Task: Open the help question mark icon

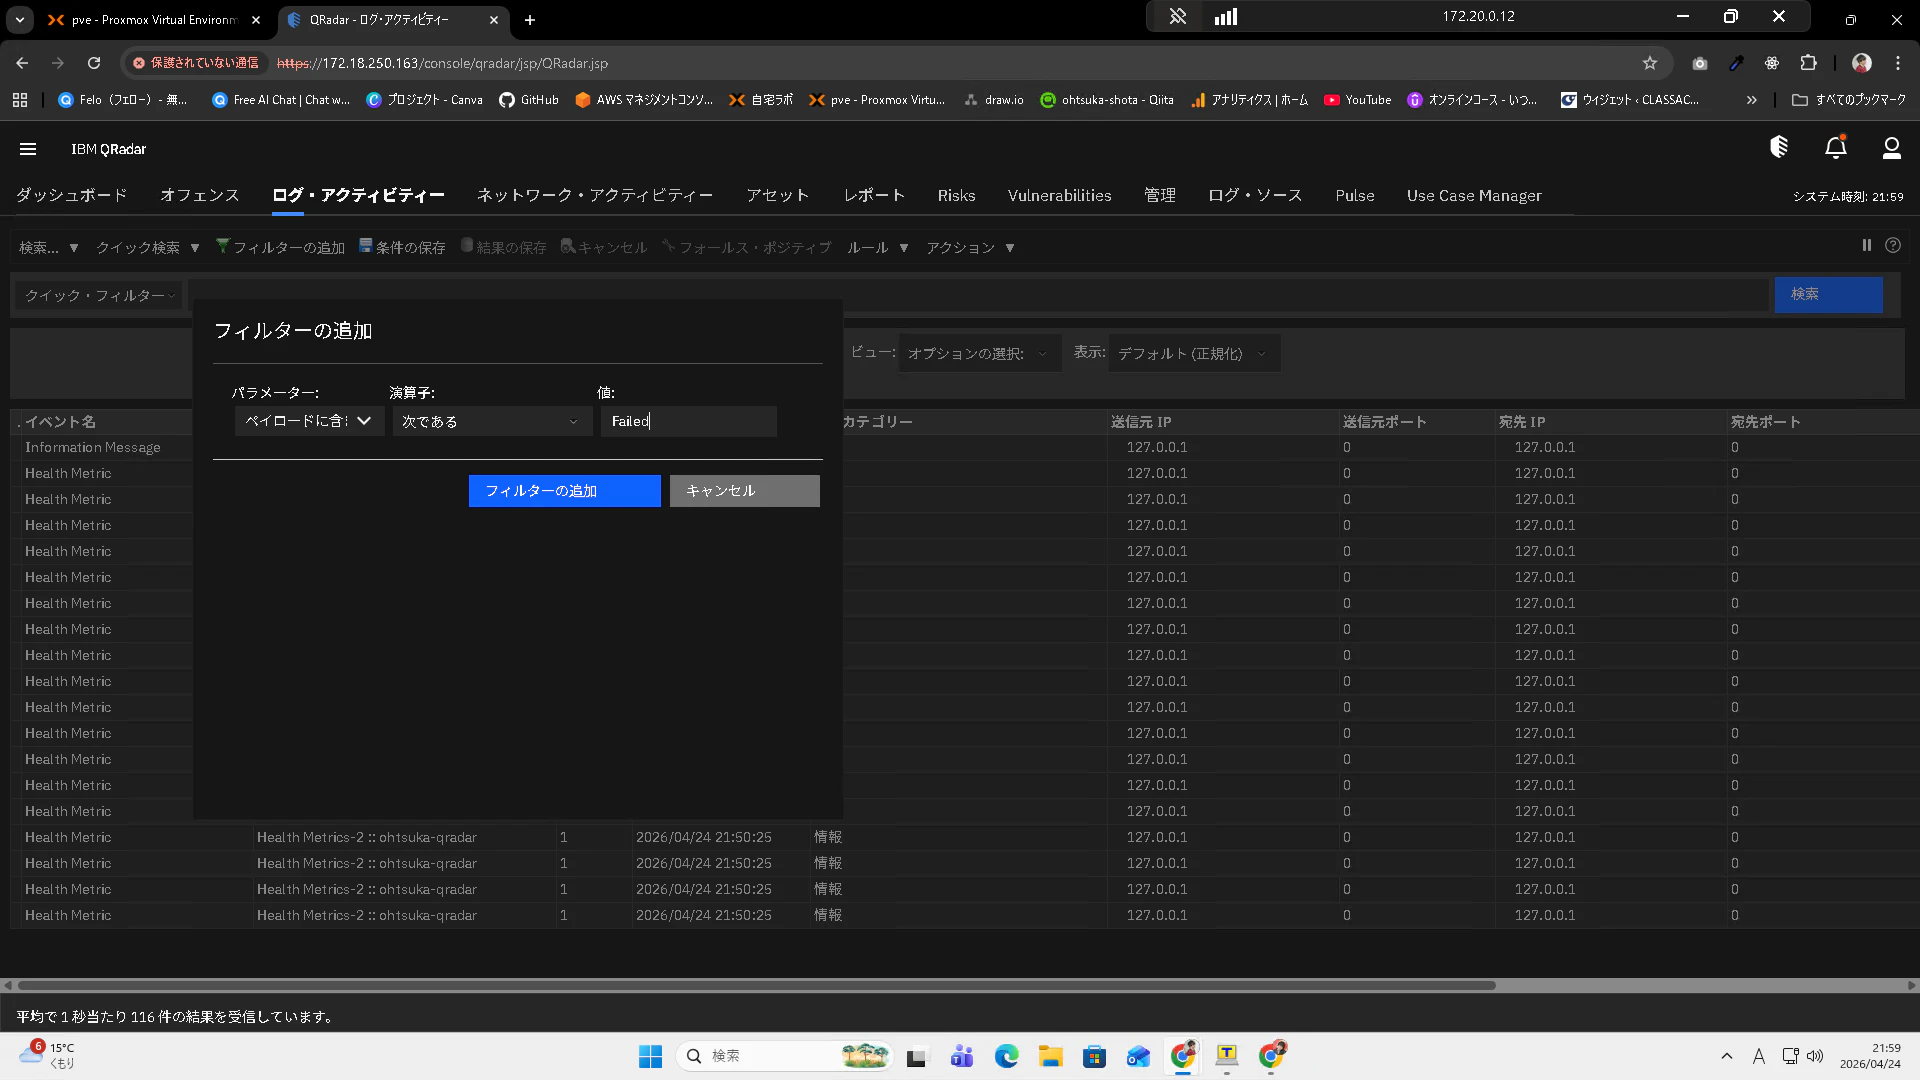Action: pyautogui.click(x=1892, y=246)
